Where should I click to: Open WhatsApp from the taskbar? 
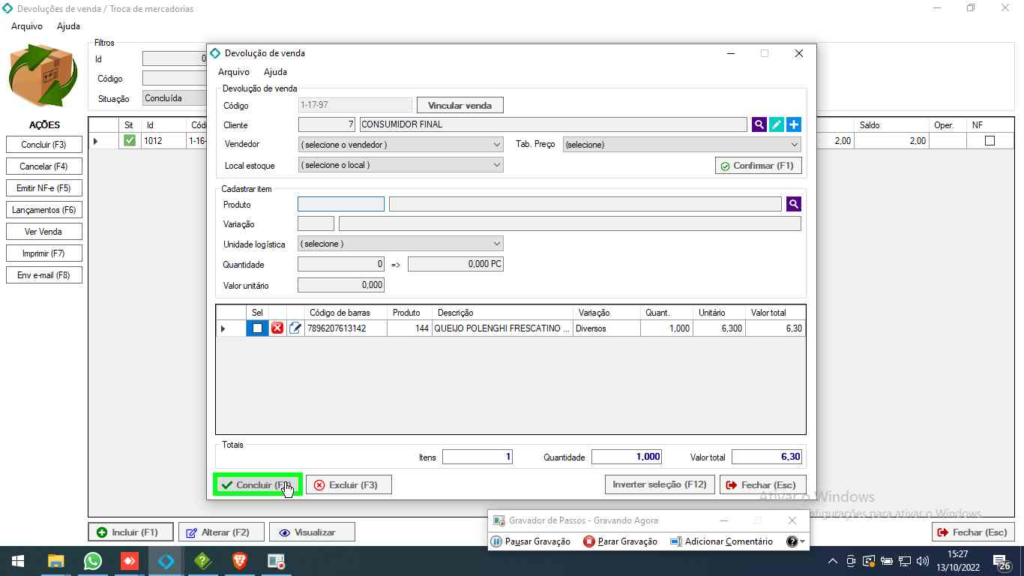click(x=93, y=561)
